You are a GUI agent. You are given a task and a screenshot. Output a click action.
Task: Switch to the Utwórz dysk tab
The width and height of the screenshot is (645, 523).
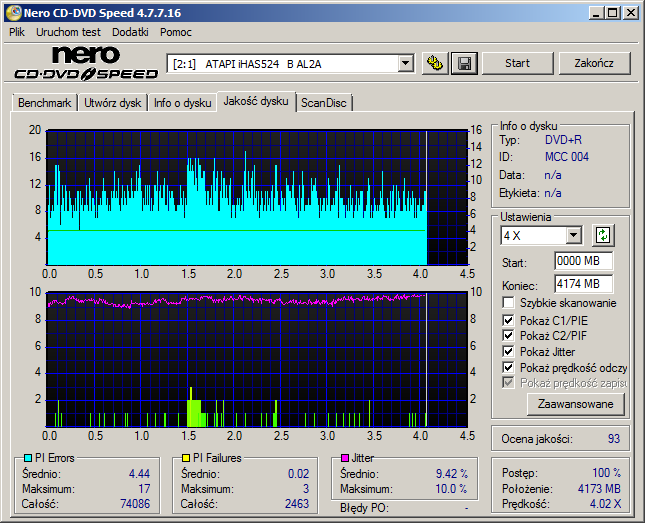pos(112,102)
